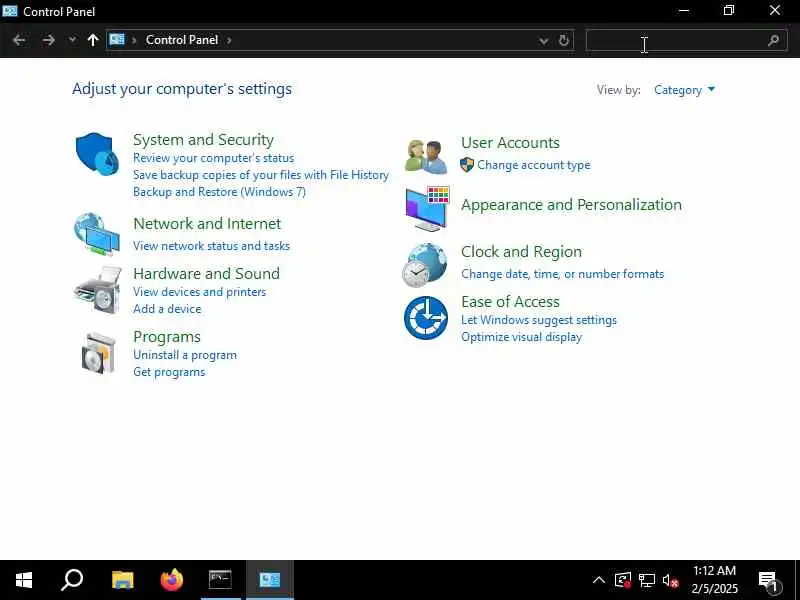The height and width of the screenshot is (600, 800).
Task: Expand the address bar history dropdown
Action: click(543, 40)
